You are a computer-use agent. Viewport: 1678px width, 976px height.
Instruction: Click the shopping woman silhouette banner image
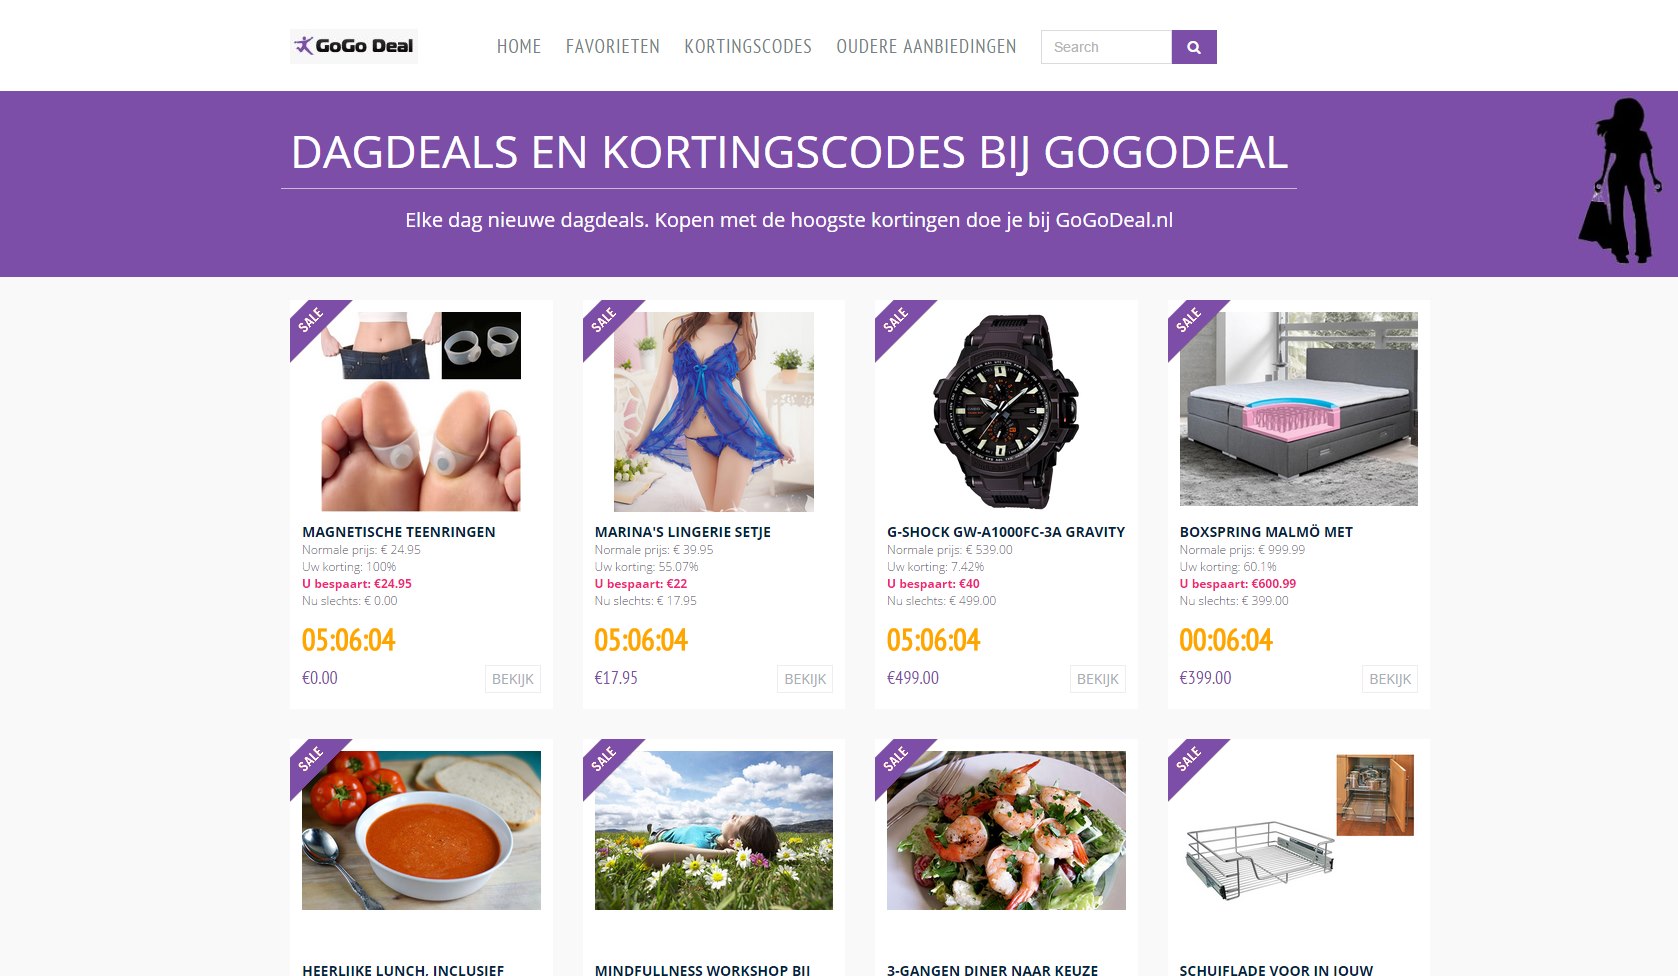(x=1620, y=181)
